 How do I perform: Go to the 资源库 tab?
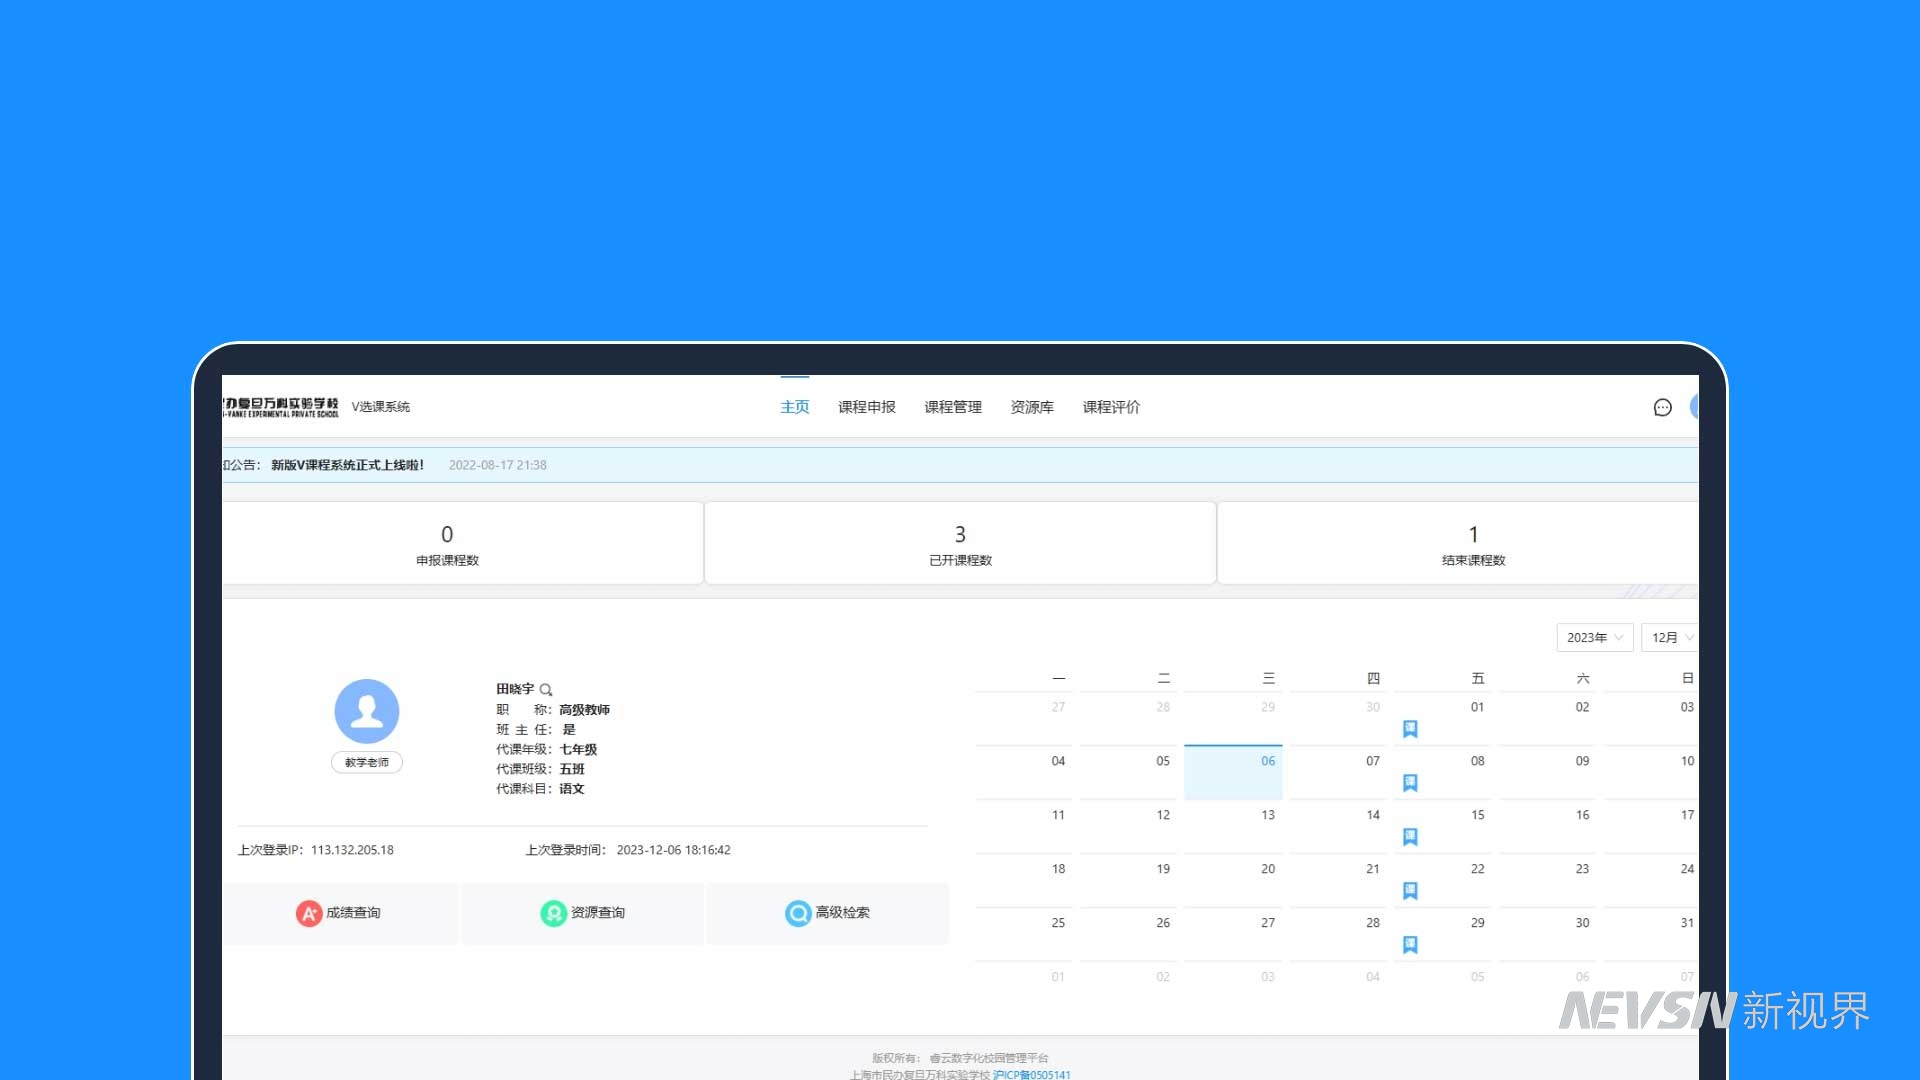(1031, 407)
